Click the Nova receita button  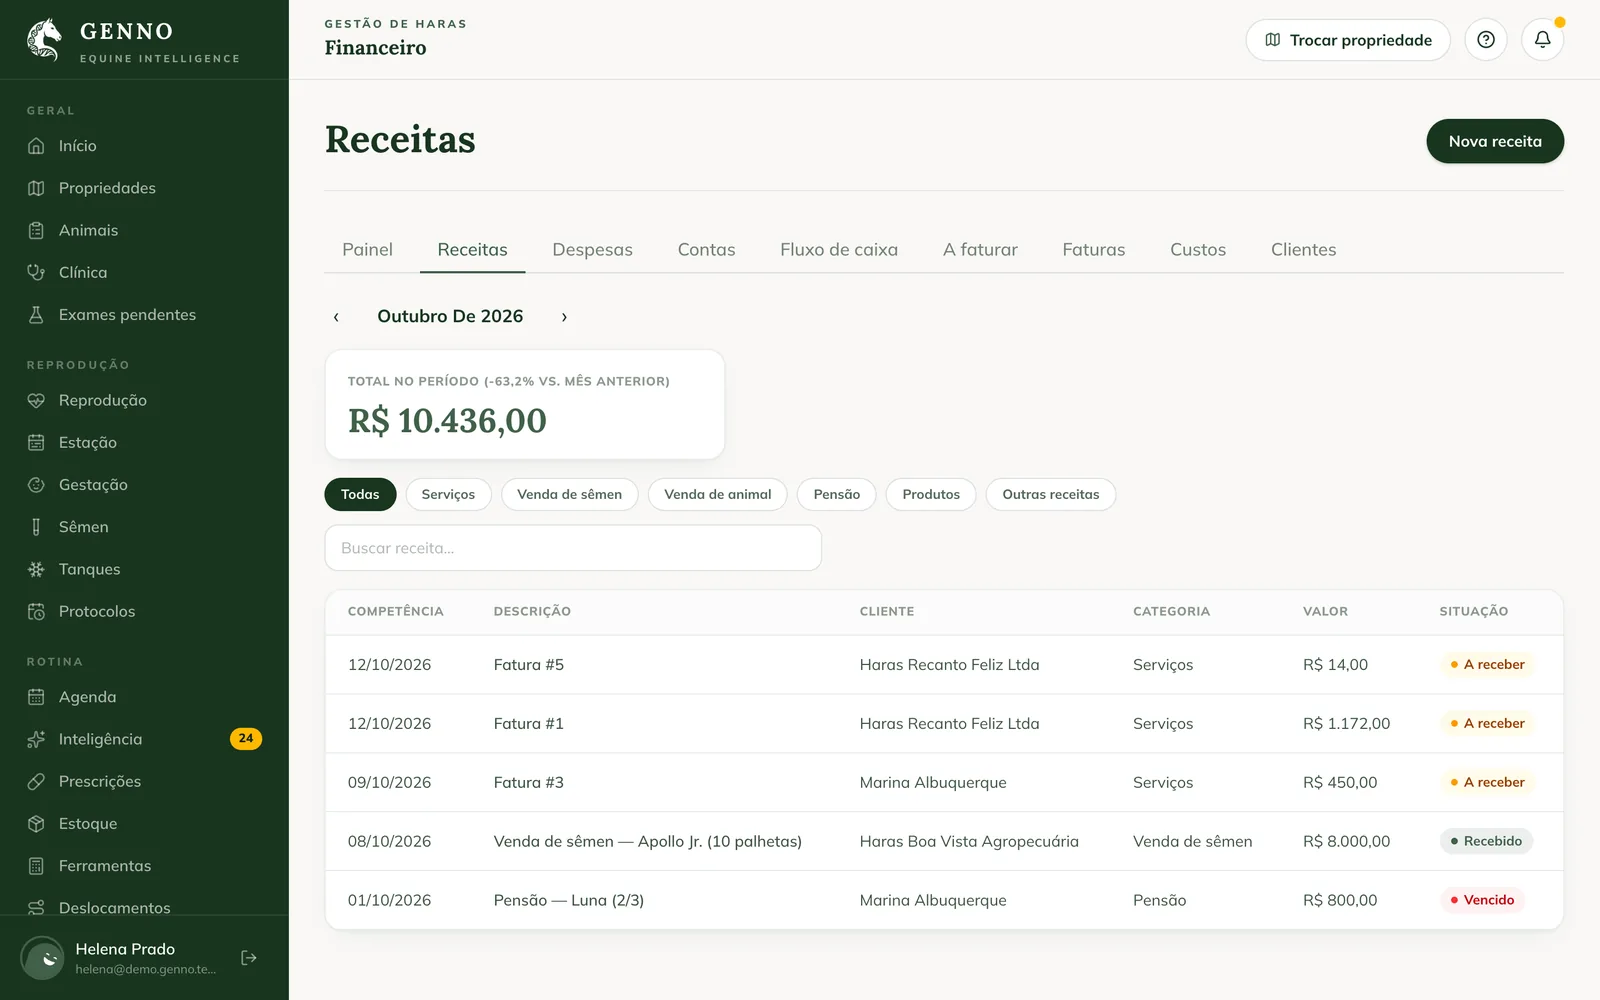click(1495, 141)
